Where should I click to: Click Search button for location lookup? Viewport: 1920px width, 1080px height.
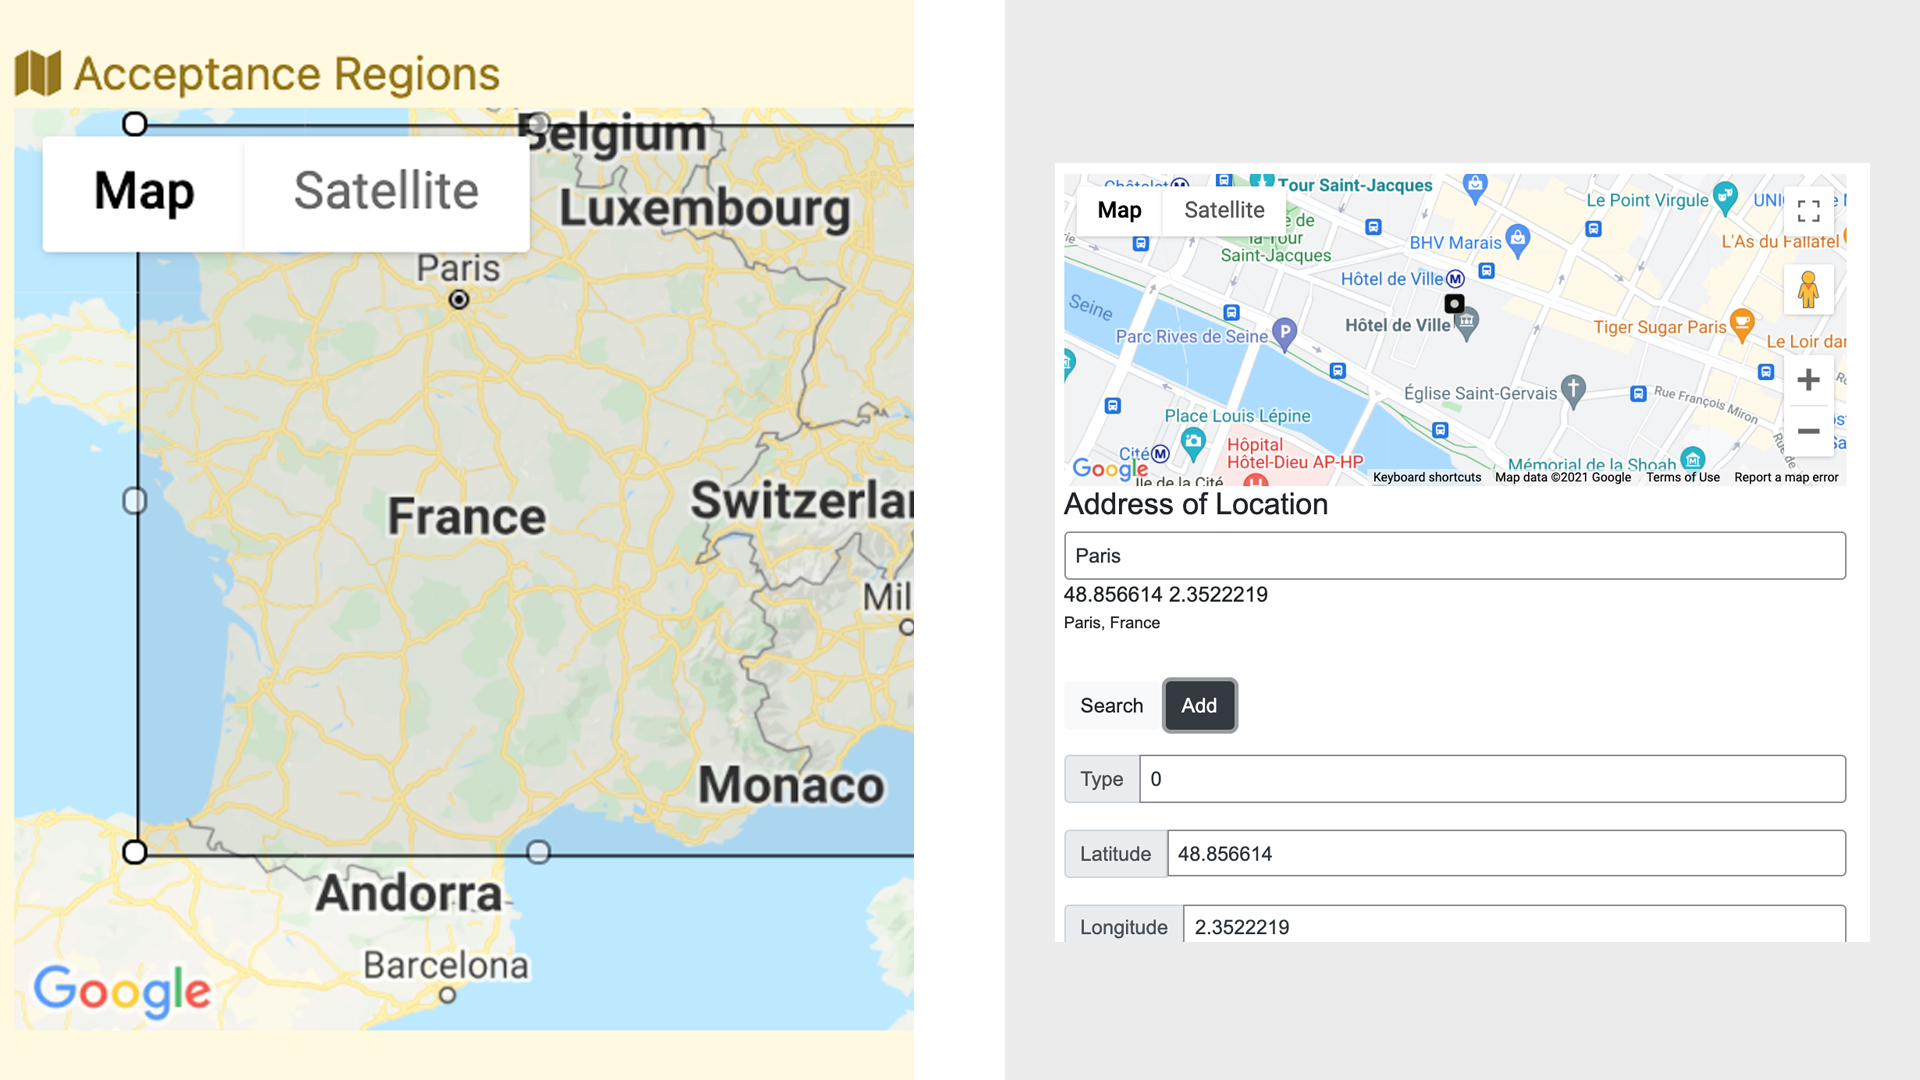point(1110,705)
